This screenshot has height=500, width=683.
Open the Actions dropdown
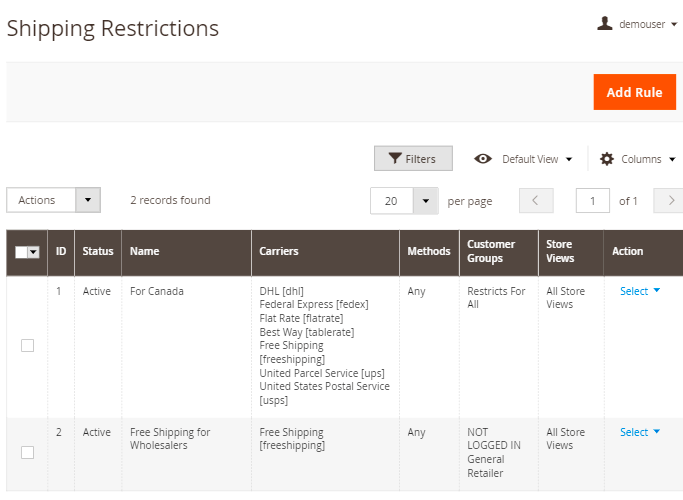54,200
